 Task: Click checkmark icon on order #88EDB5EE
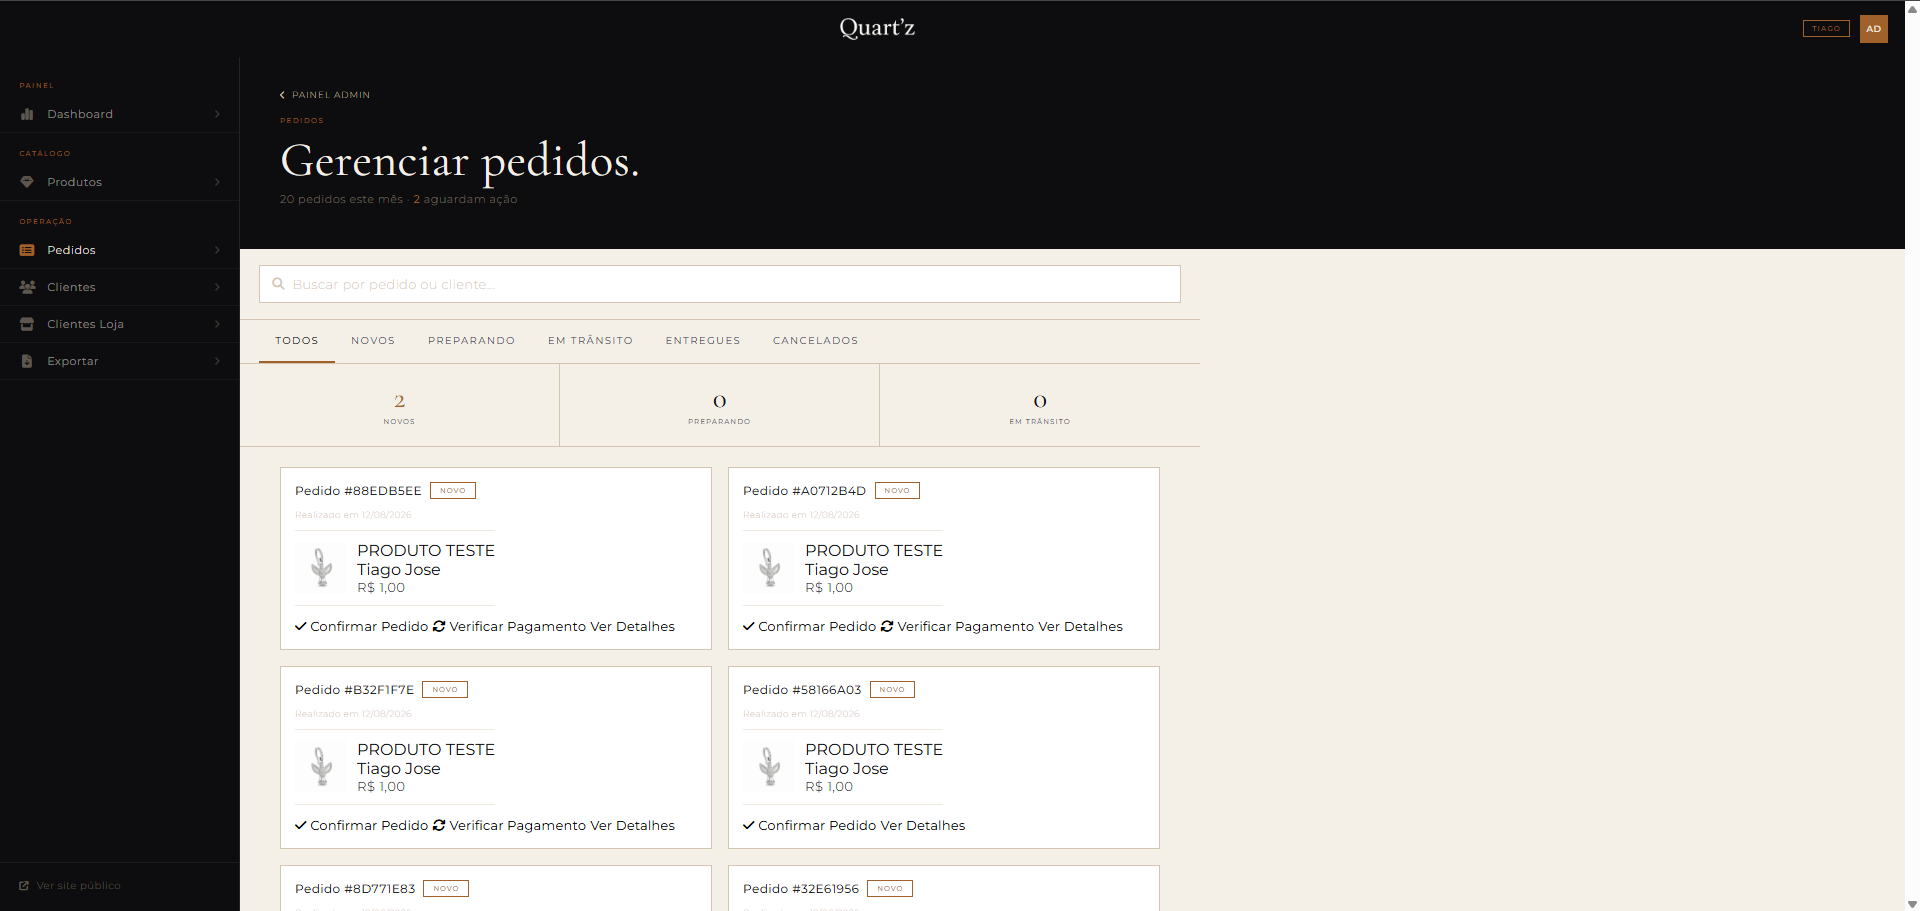click(301, 626)
